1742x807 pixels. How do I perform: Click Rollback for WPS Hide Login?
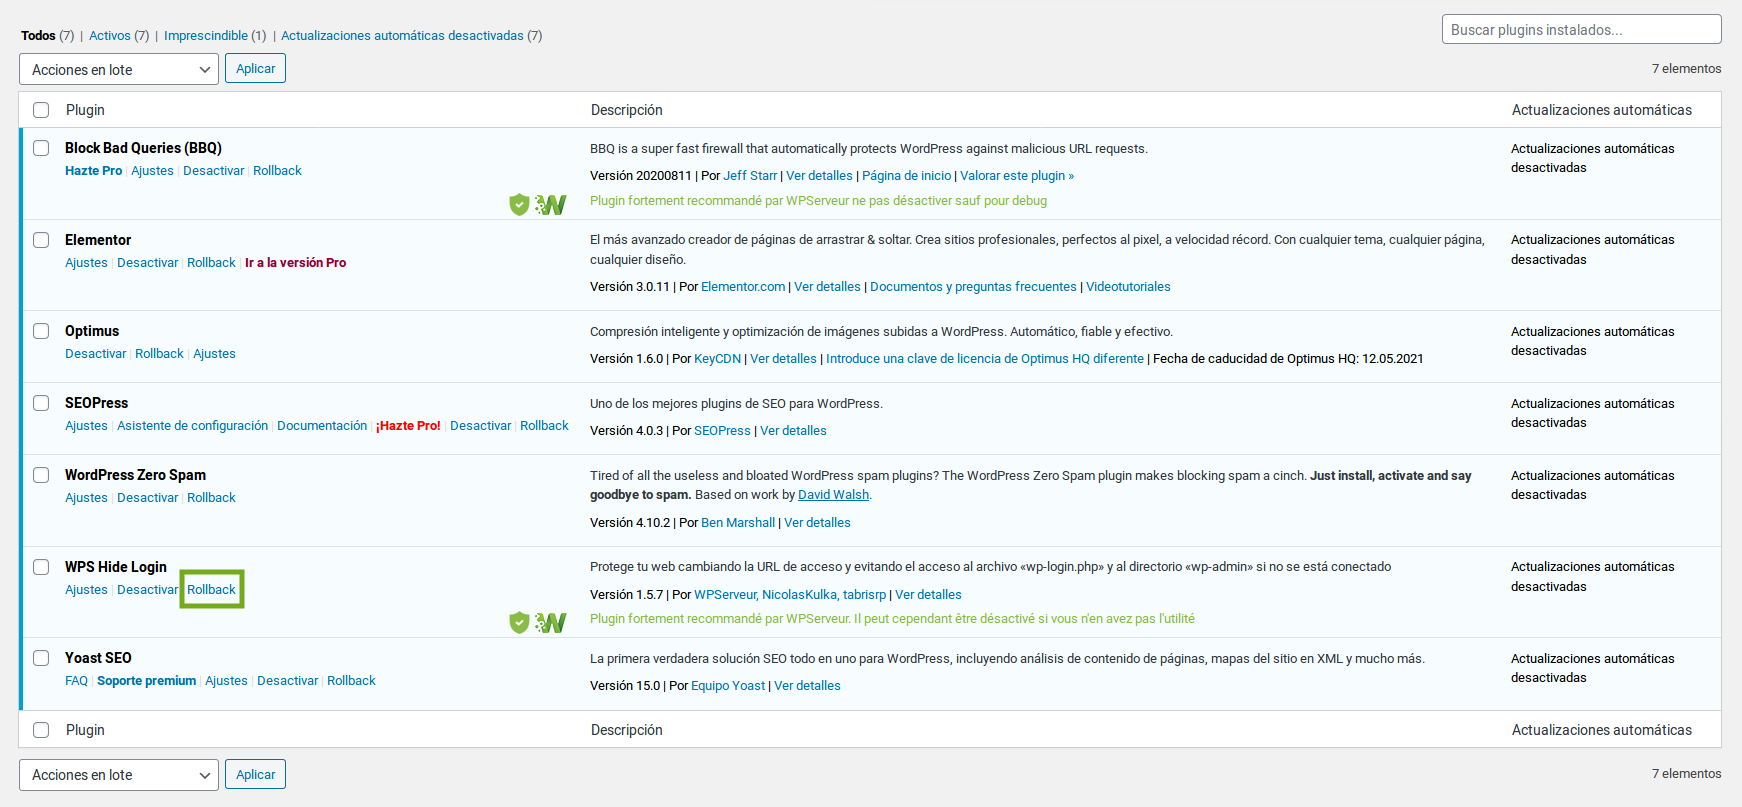pos(212,590)
